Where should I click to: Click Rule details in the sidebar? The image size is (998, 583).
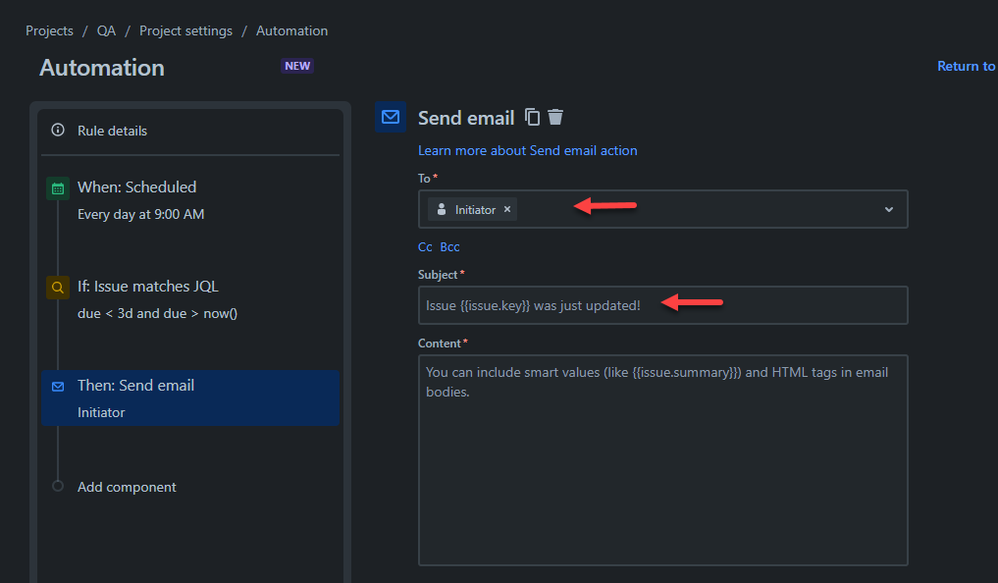[x=113, y=130]
